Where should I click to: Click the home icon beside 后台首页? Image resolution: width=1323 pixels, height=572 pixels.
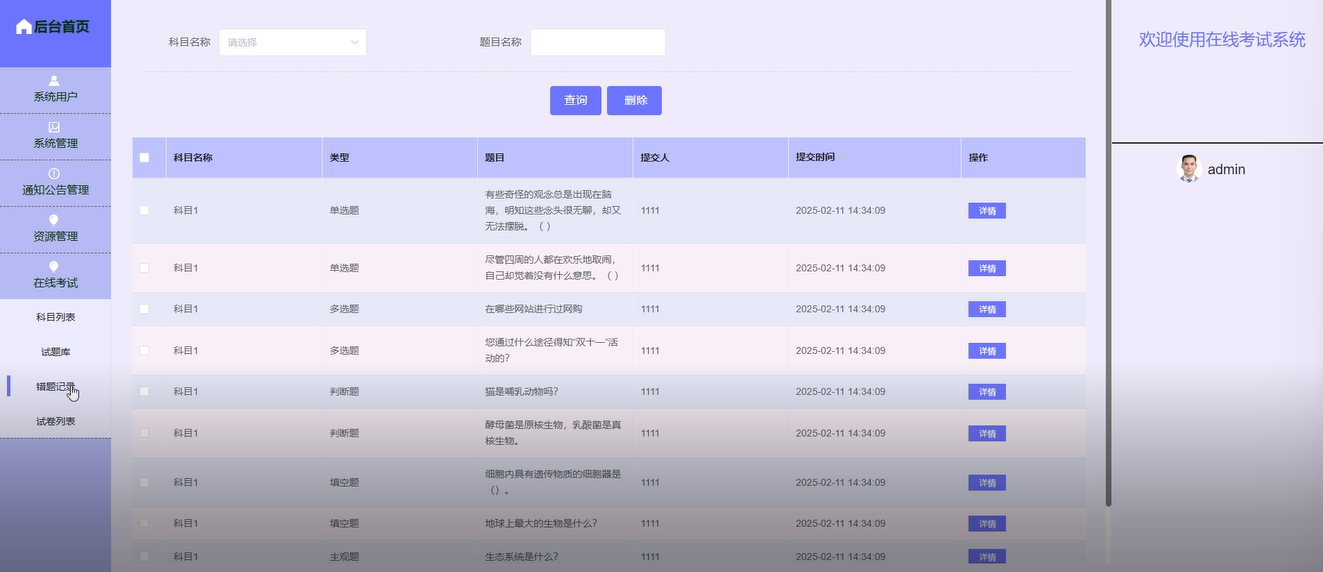(x=24, y=27)
